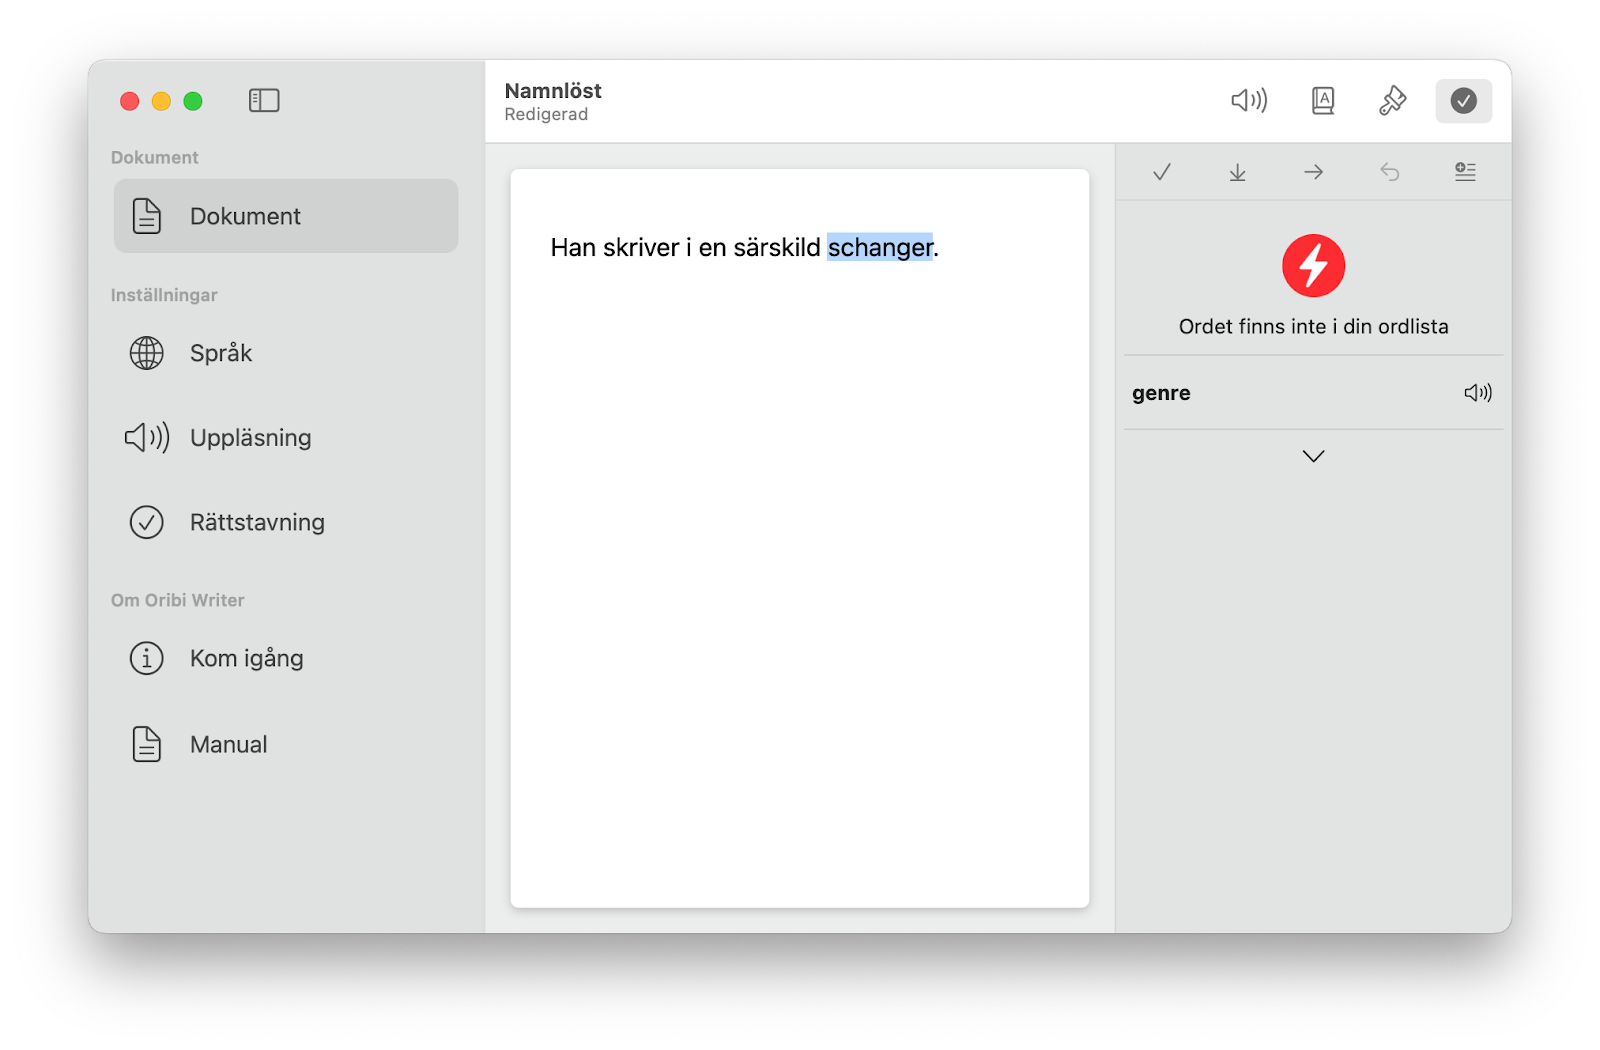
Task: Play pronunciation of suggestion genre
Action: pyautogui.click(x=1478, y=393)
